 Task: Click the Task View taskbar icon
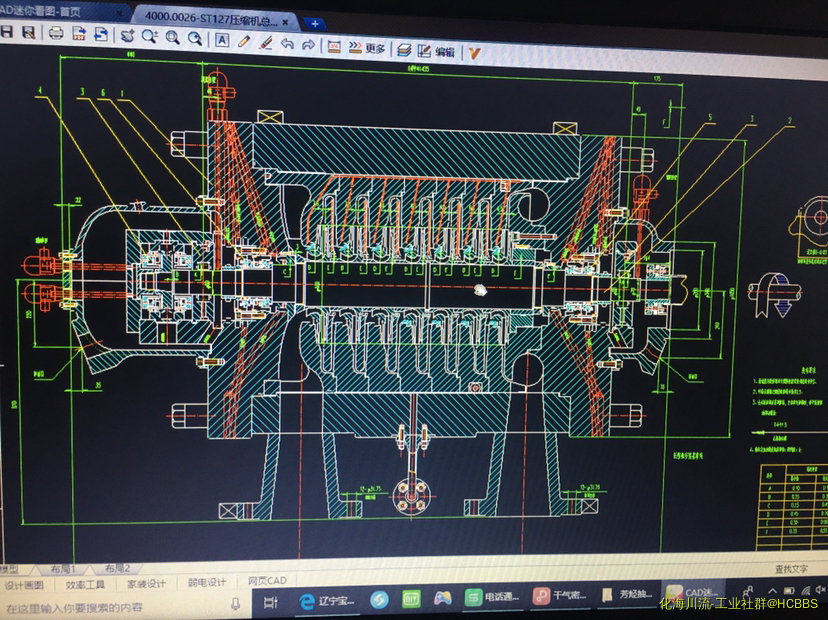pos(270,602)
